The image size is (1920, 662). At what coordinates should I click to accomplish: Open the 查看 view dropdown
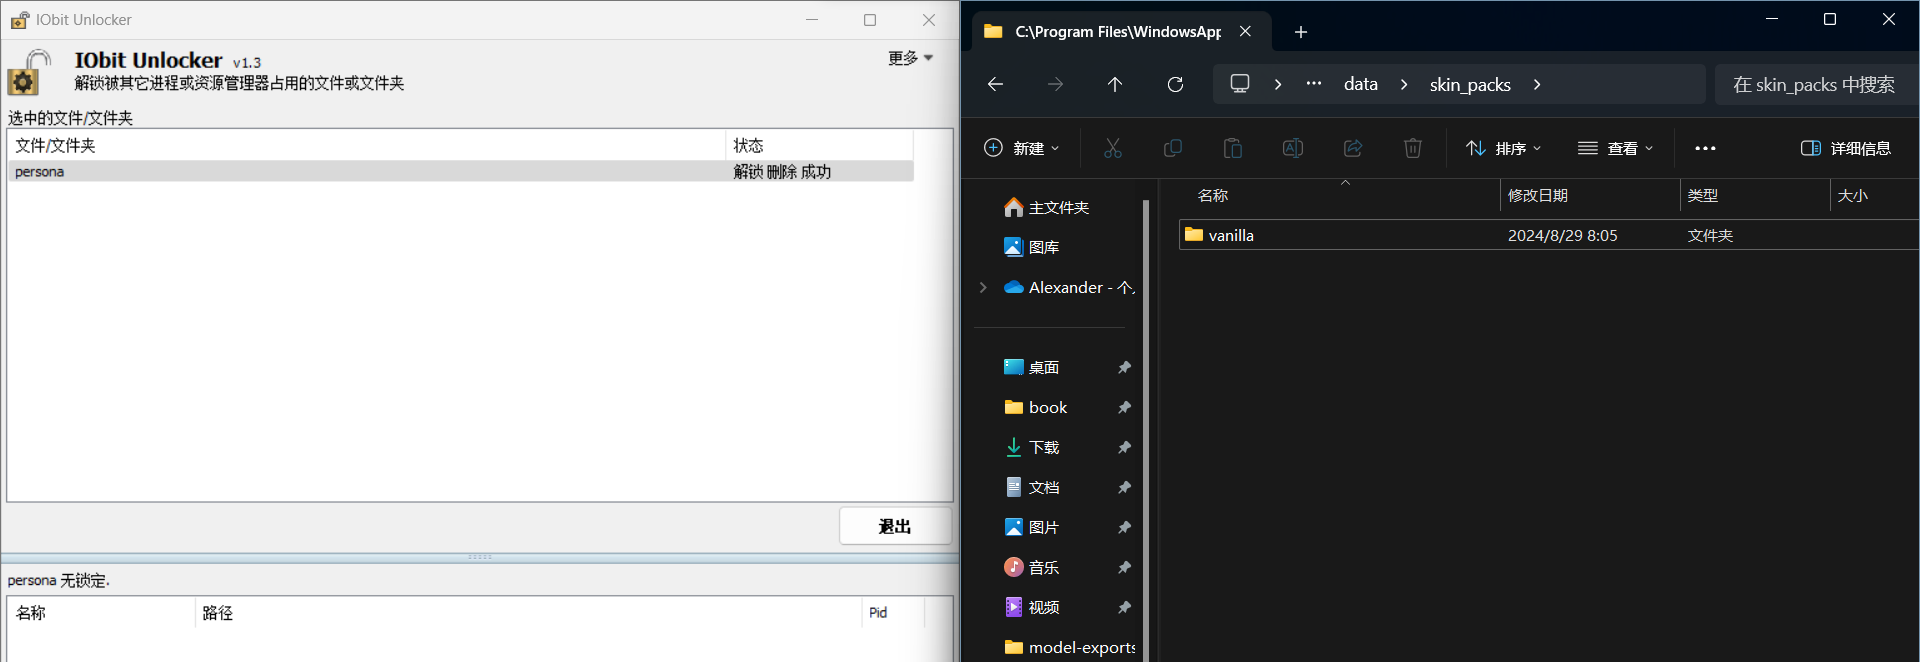1615,148
